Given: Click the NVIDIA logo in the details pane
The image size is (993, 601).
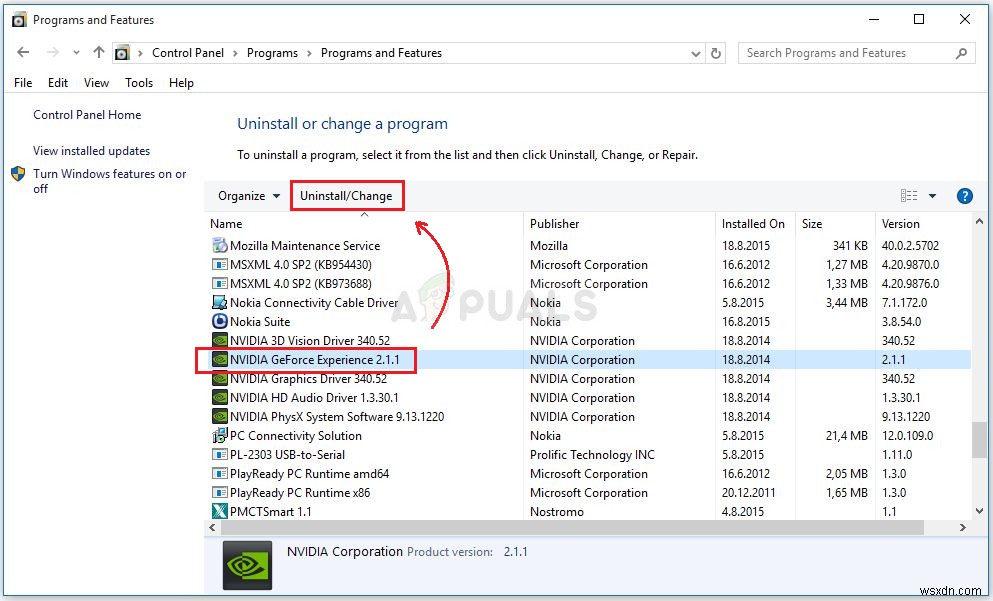Looking at the screenshot, I should pos(246,564).
